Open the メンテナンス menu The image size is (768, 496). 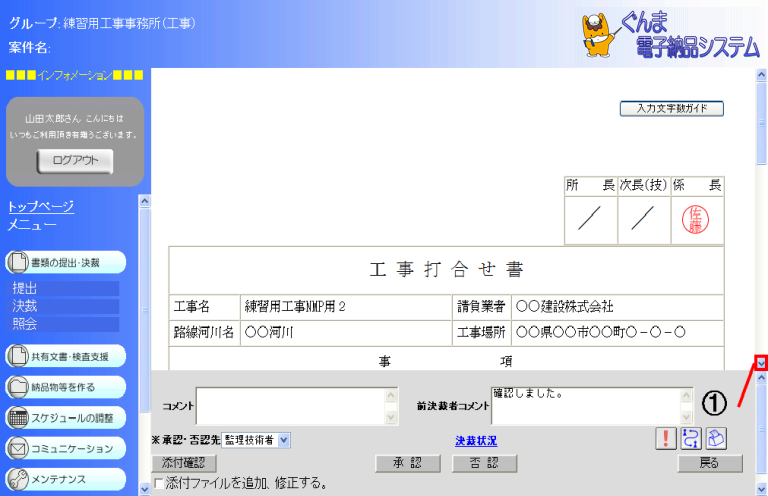(66, 479)
